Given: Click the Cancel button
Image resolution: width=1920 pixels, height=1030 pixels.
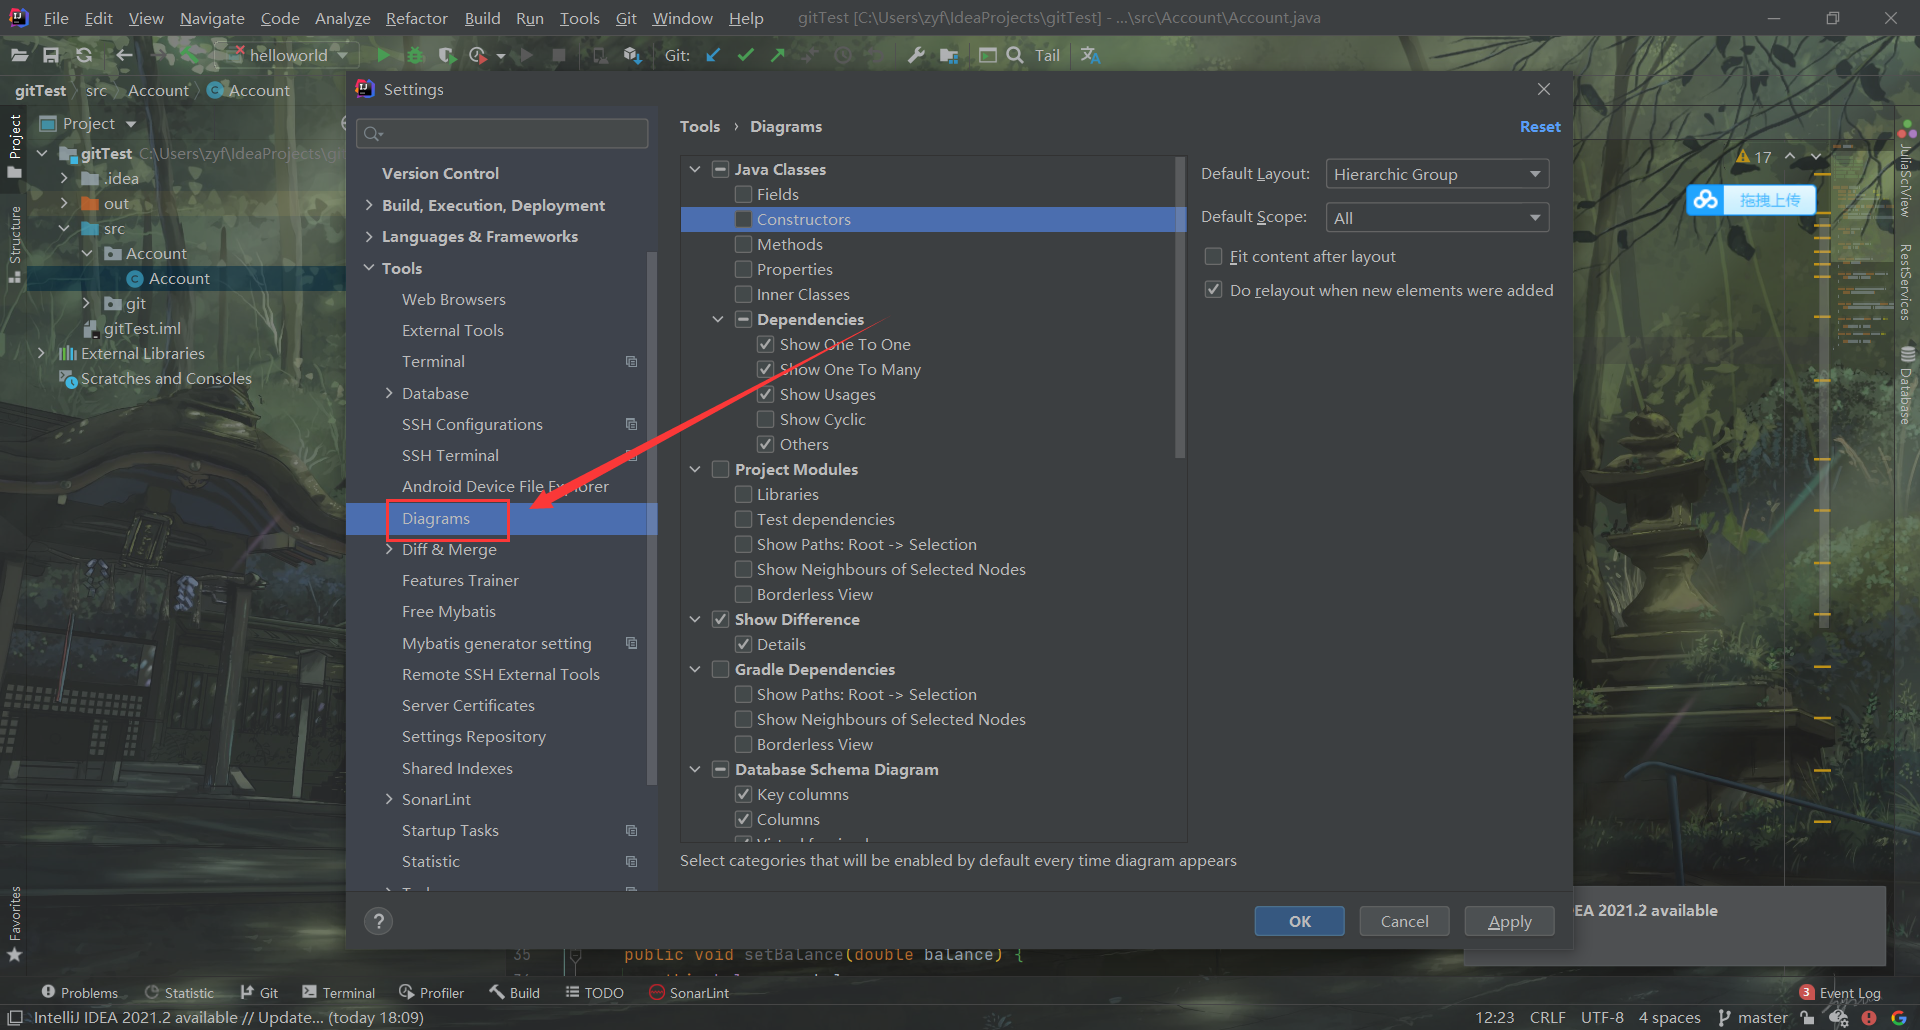Looking at the screenshot, I should point(1404,921).
